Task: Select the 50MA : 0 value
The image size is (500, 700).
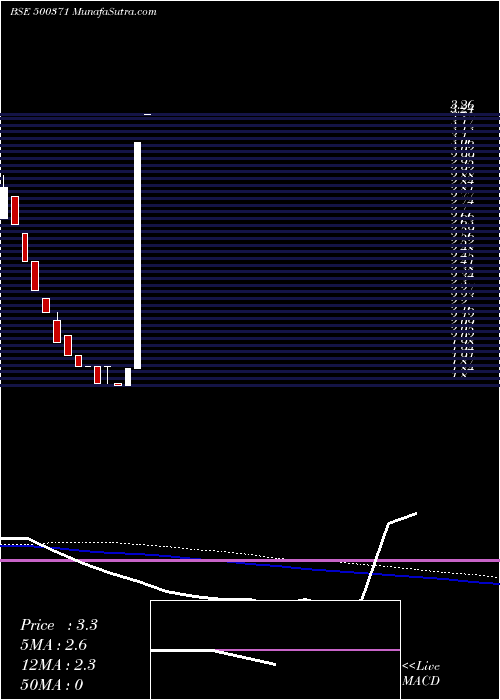Action: pos(52,685)
